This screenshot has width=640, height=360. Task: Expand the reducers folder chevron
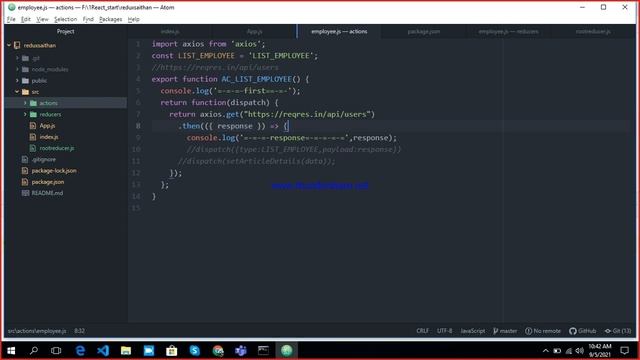click(x=25, y=114)
